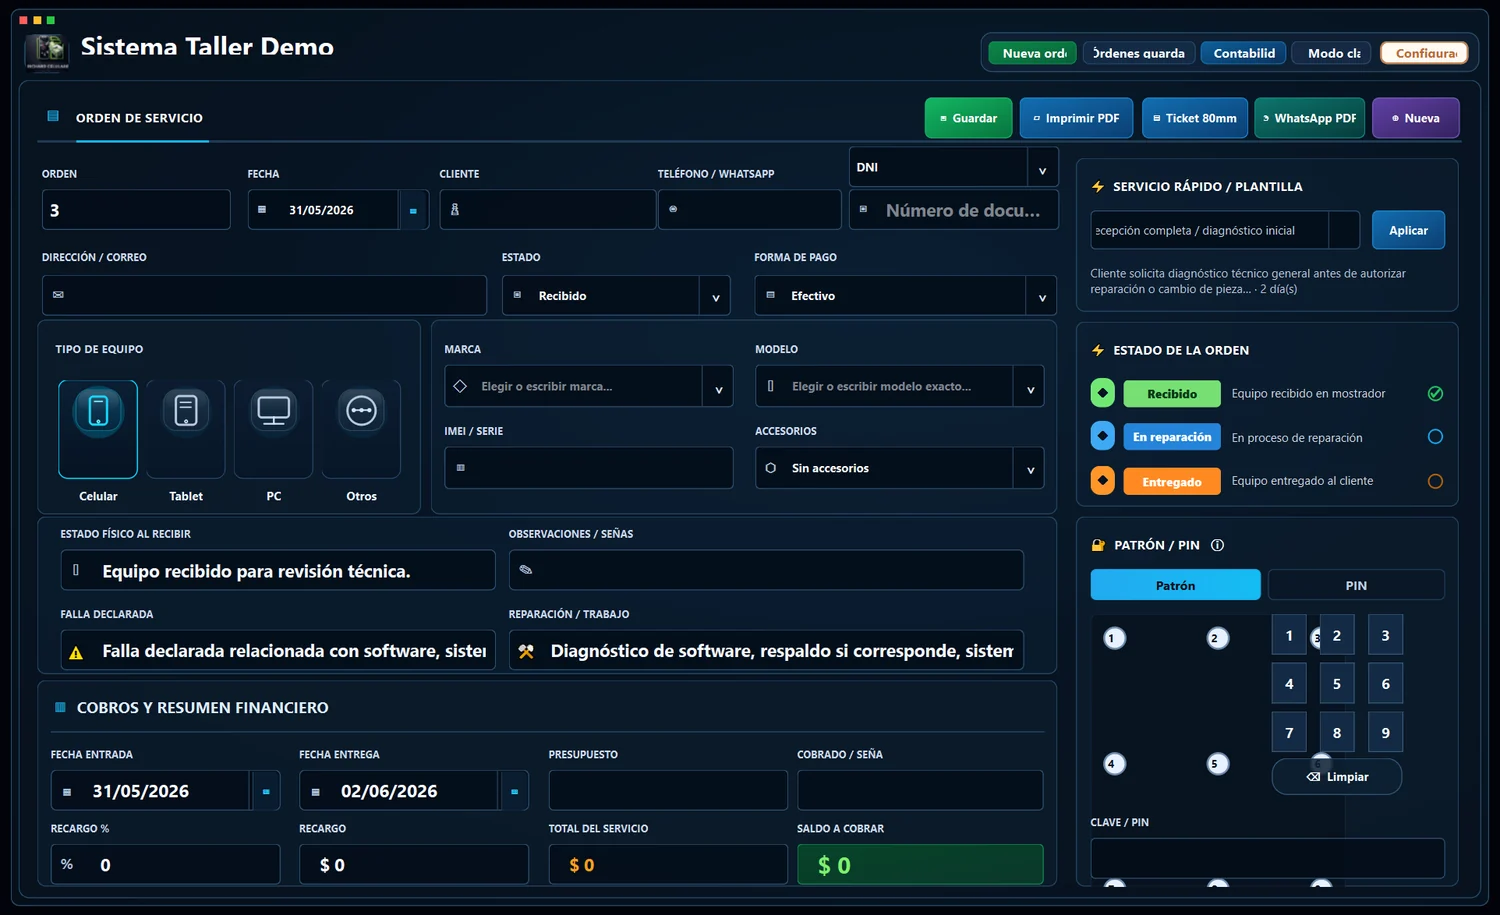Open the Contabilidad top menu
This screenshot has width=1500, height=915.
pos(1244,53)
